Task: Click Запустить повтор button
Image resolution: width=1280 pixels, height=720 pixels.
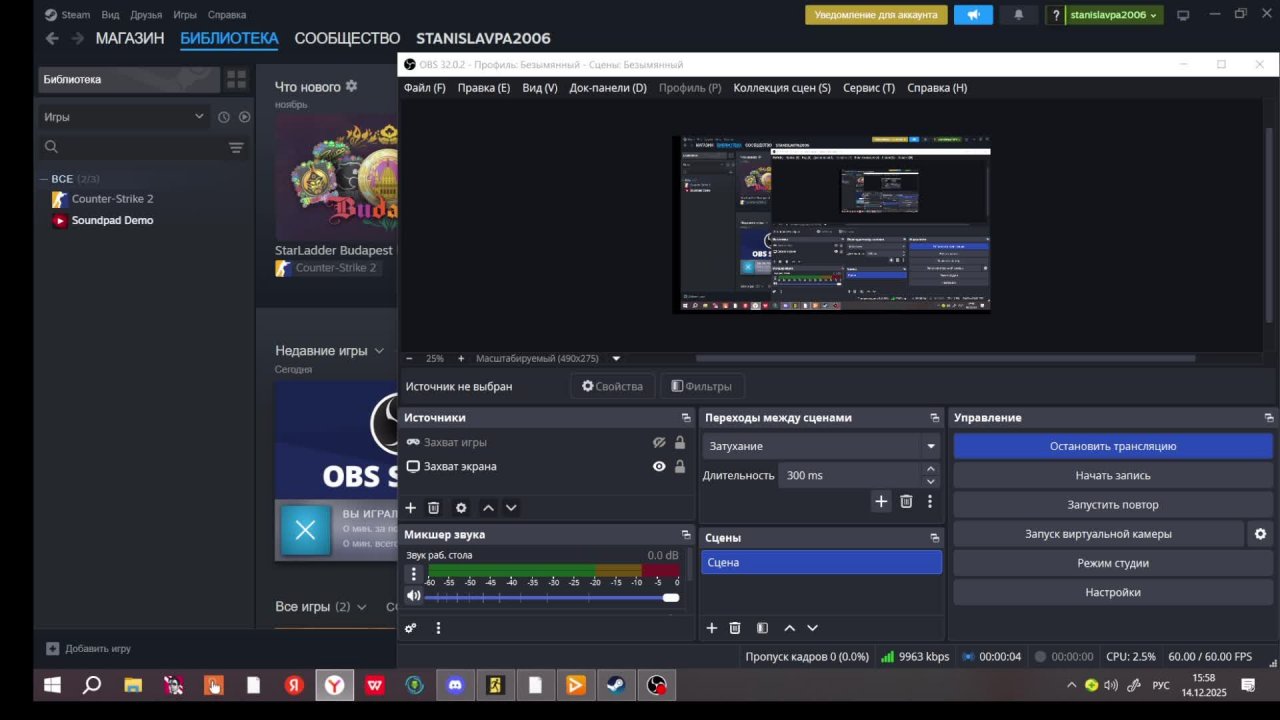Action: click(x=1112, y=505)
